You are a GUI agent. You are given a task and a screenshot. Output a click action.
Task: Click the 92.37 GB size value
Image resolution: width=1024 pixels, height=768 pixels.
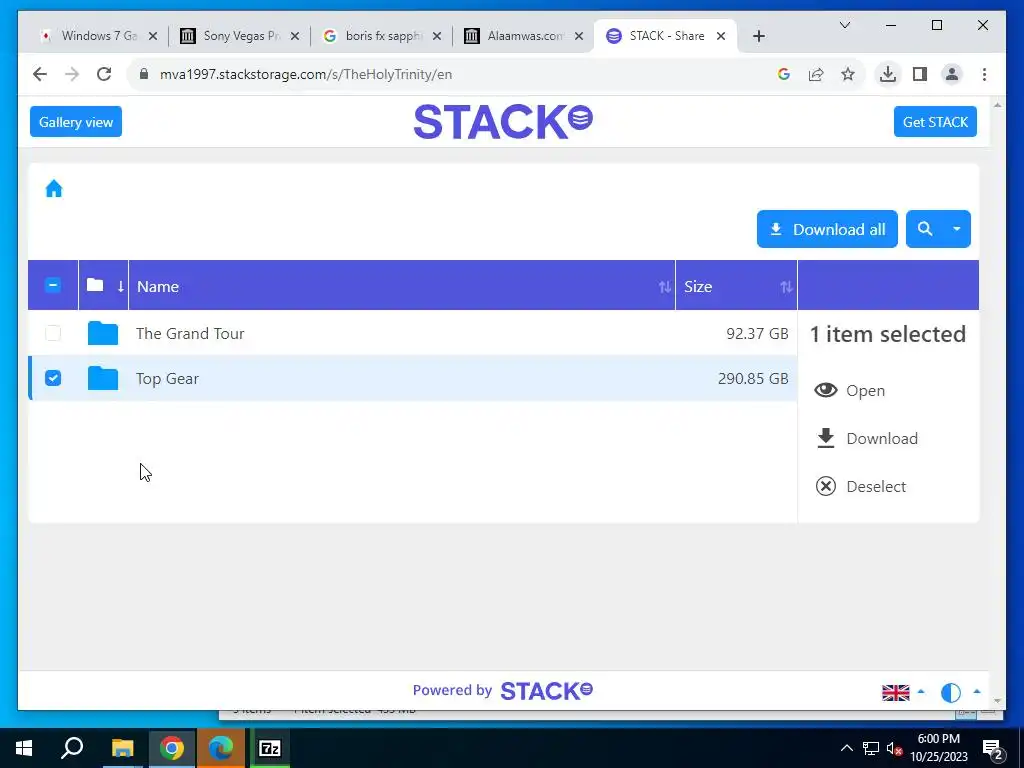click(x=757, y=333)
